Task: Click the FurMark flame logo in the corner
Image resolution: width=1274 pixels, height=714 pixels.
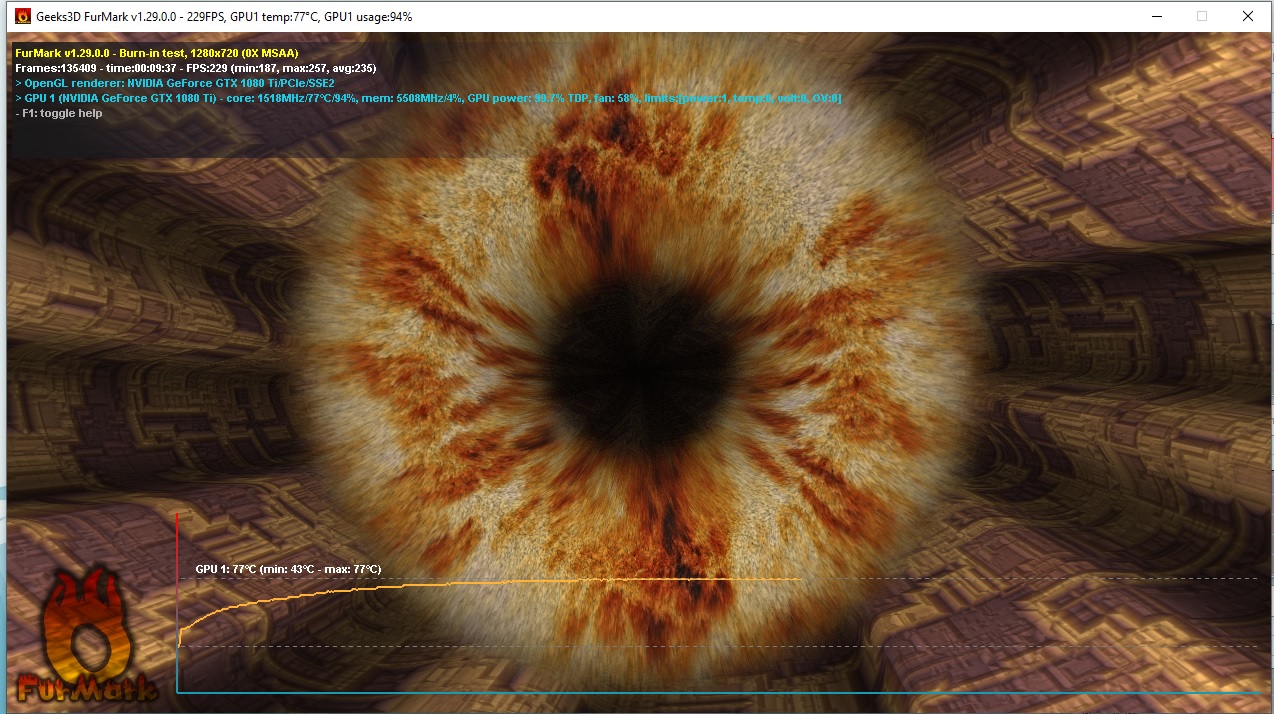Action: pos(87,637)
